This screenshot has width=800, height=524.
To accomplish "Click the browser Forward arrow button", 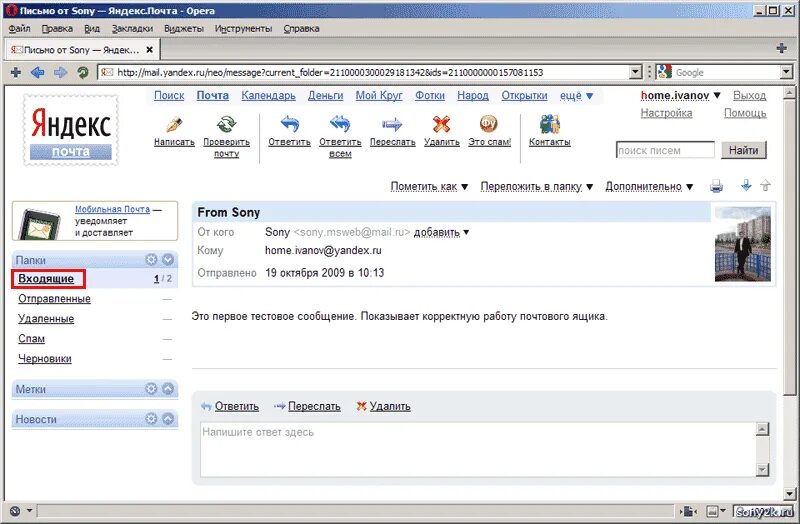I will [60, 72].
